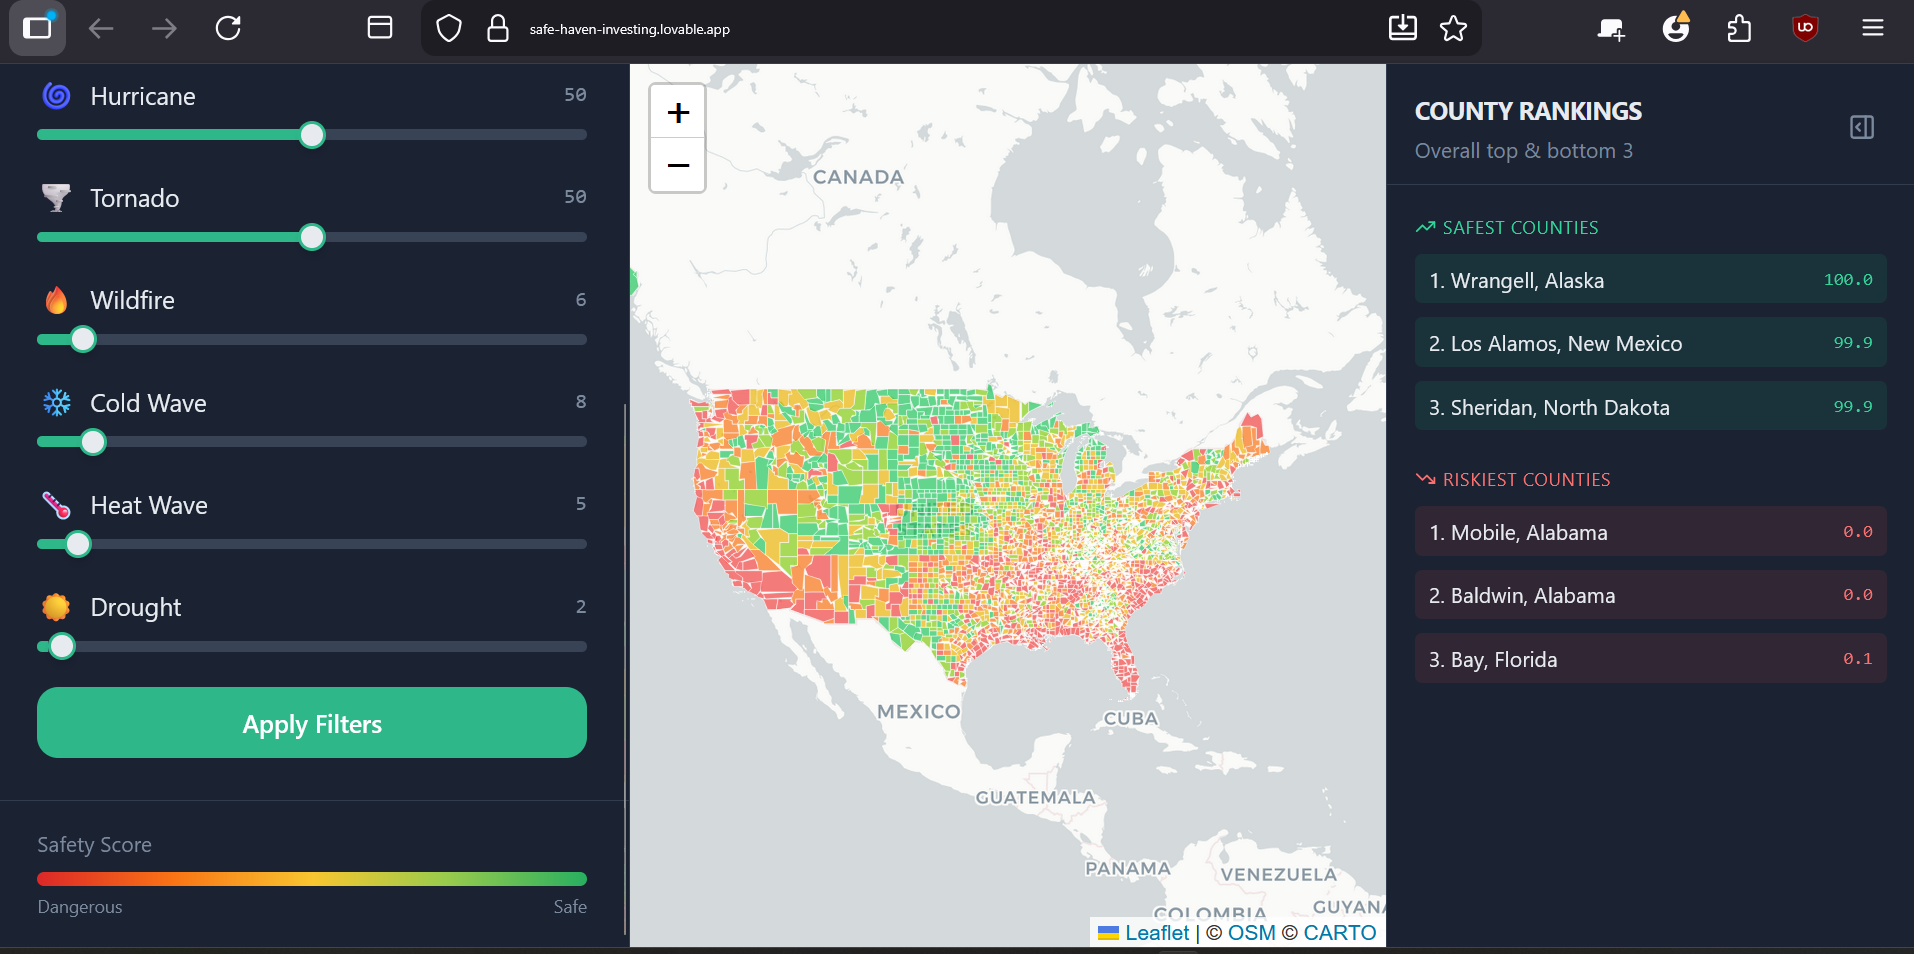
Task: Select Baldwin, Alabama ranking row
Action: (x=1650, y=595)
